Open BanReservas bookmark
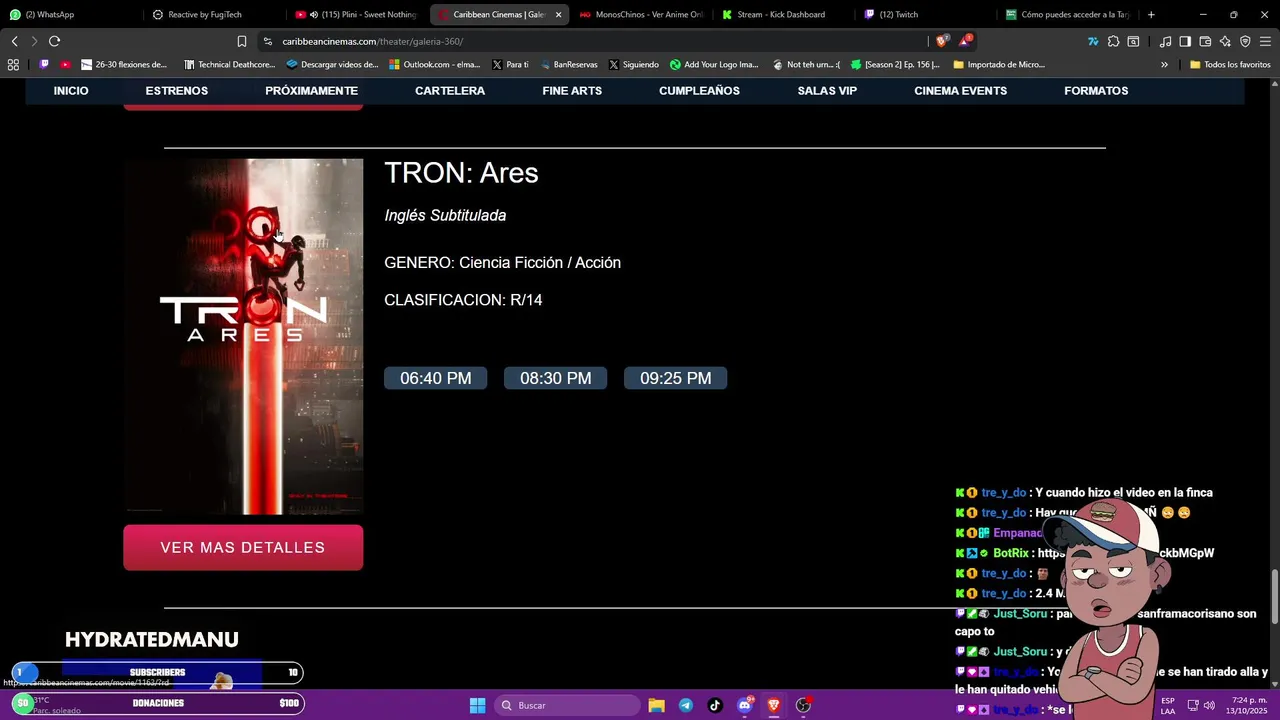This screenshot has width=1280, height=720. click(567, 64)
